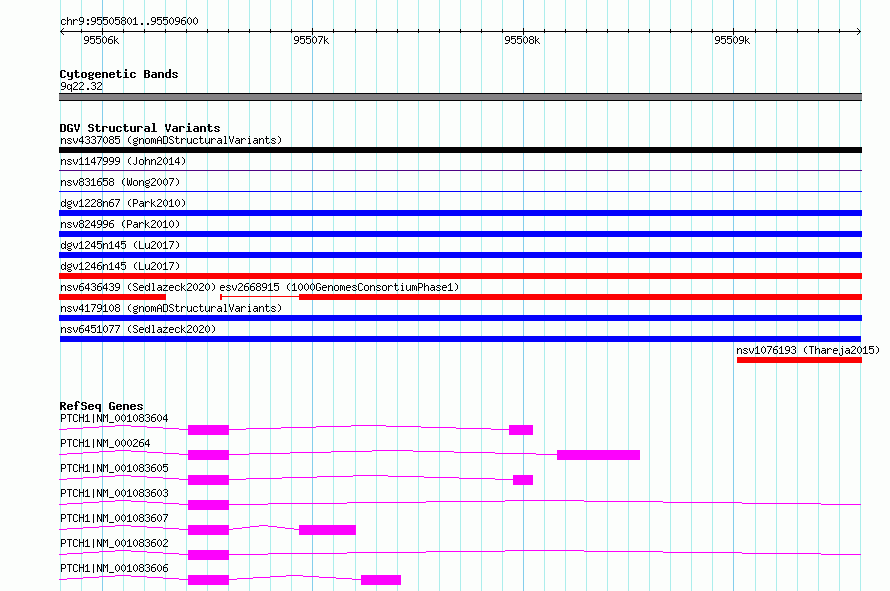
Task: Click the PTCH1|NM_001083603 transcript label
Action: point(114,493)
